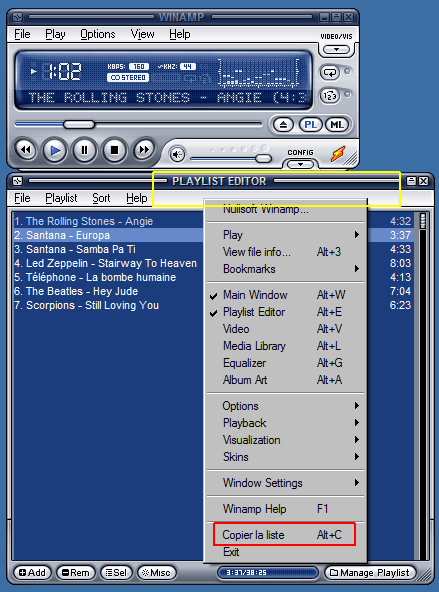Select Led Zeppelin - Stairway To Heaven track

click(106, 263)
